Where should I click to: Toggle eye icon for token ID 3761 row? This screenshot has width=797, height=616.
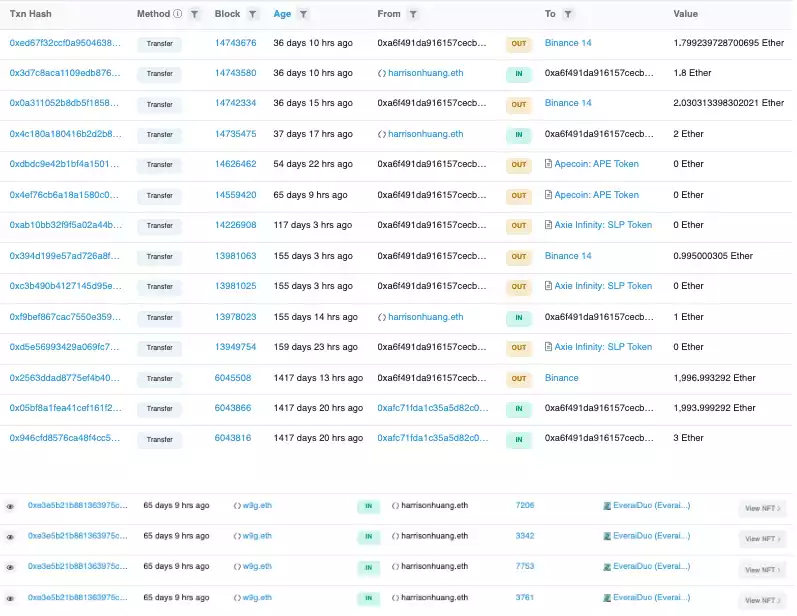pyautogui.click(x=10, y=599)
